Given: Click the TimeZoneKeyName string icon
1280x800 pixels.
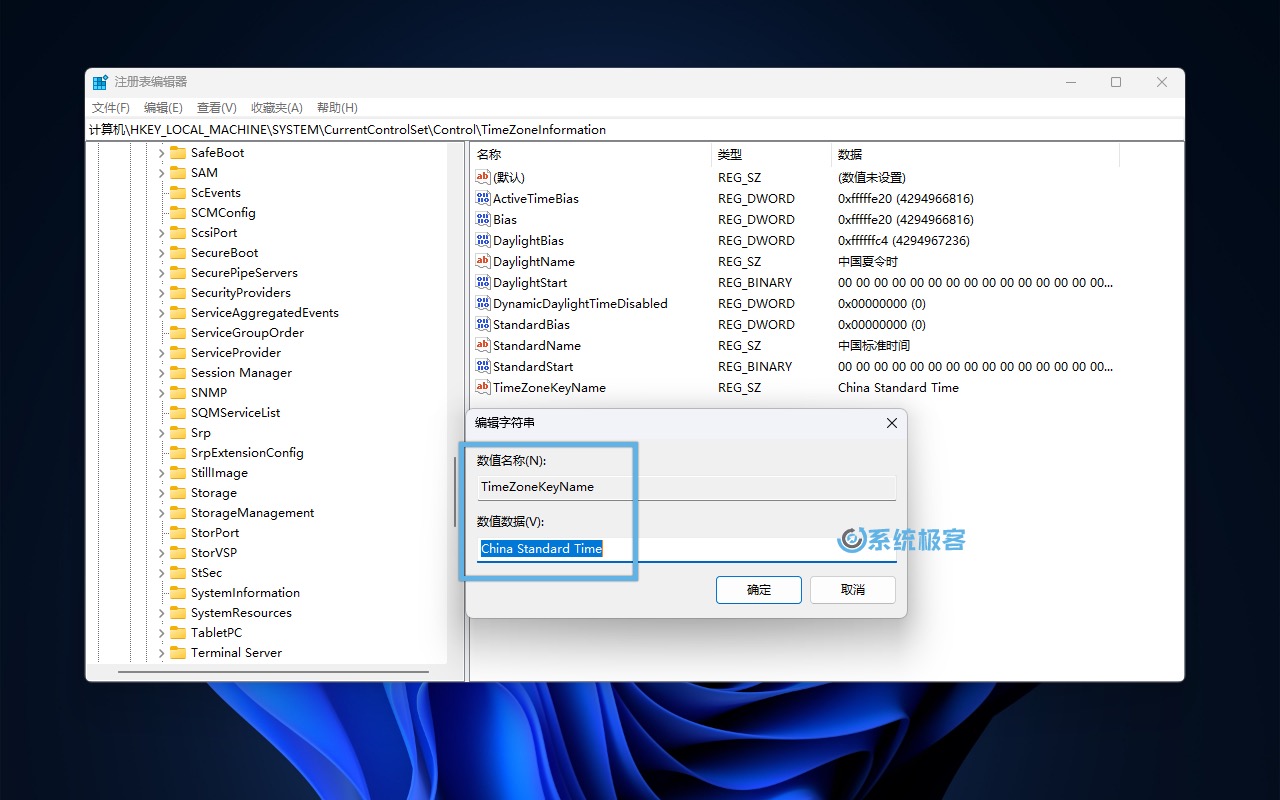Looking at the screenshot, I should pos(483,387).
